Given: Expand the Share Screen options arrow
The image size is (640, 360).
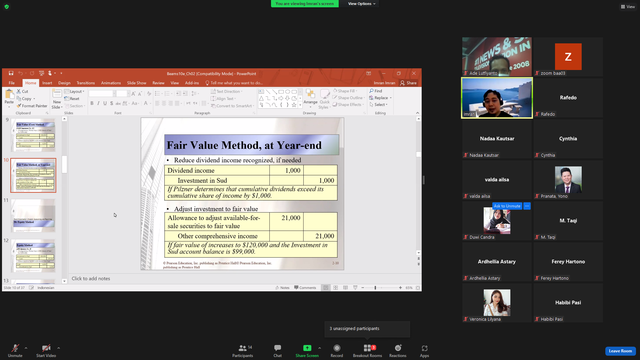Looking at the screenshot, I should point(319,348).
